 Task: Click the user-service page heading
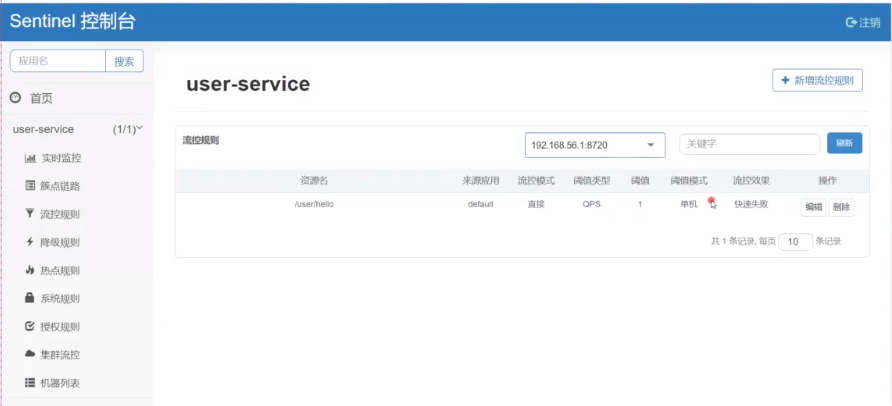pyautogui.click(x=248, y=84)
